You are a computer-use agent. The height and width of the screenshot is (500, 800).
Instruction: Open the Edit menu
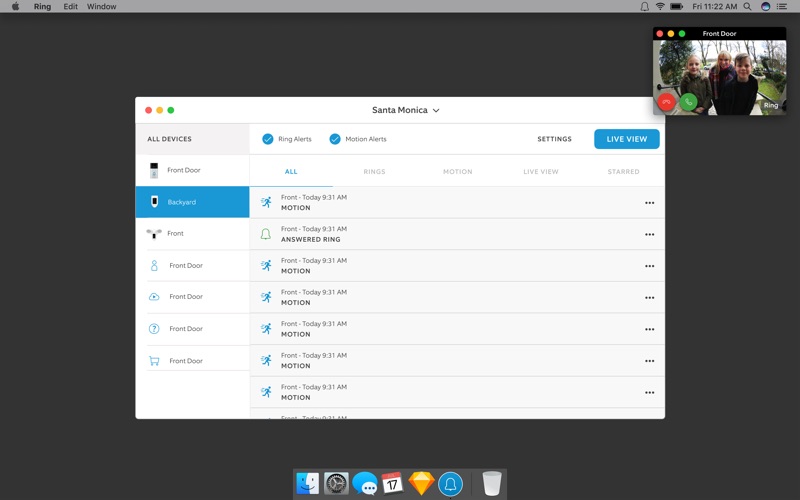click(70, 7)
